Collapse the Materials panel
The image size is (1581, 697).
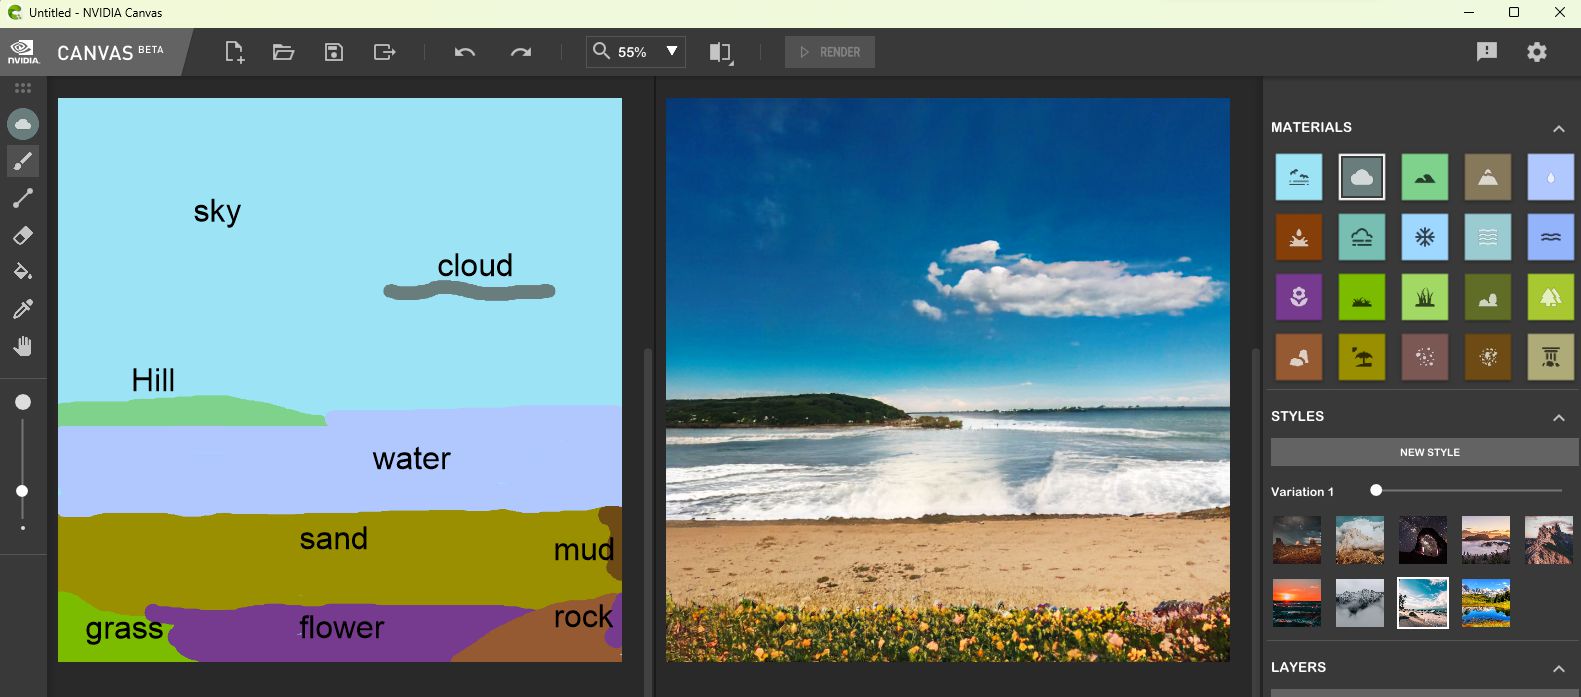coord(1558,128)
